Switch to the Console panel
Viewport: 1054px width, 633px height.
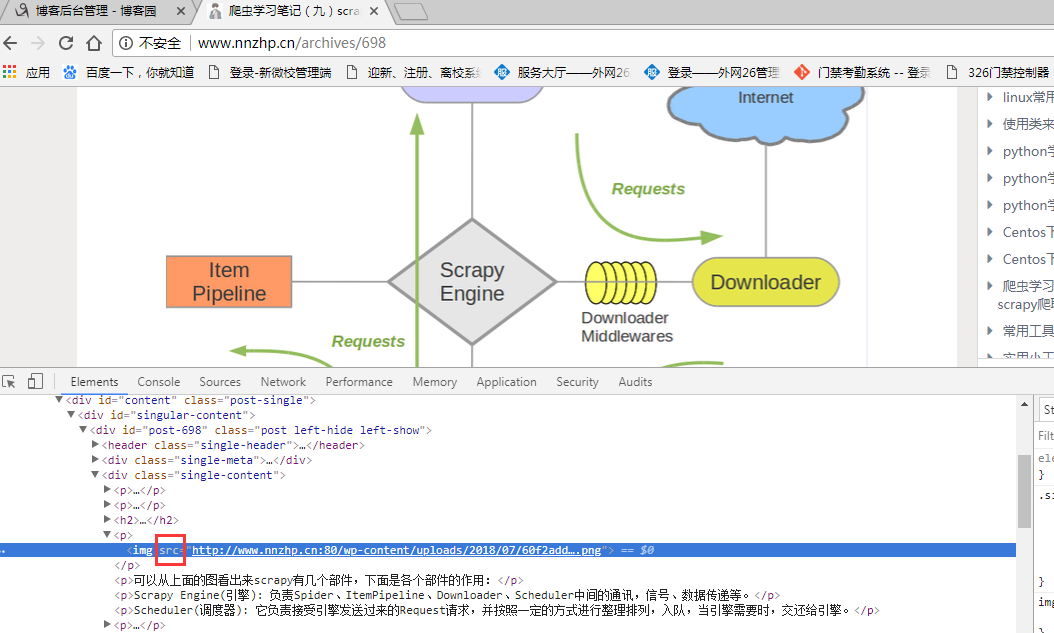pos(159,382)
